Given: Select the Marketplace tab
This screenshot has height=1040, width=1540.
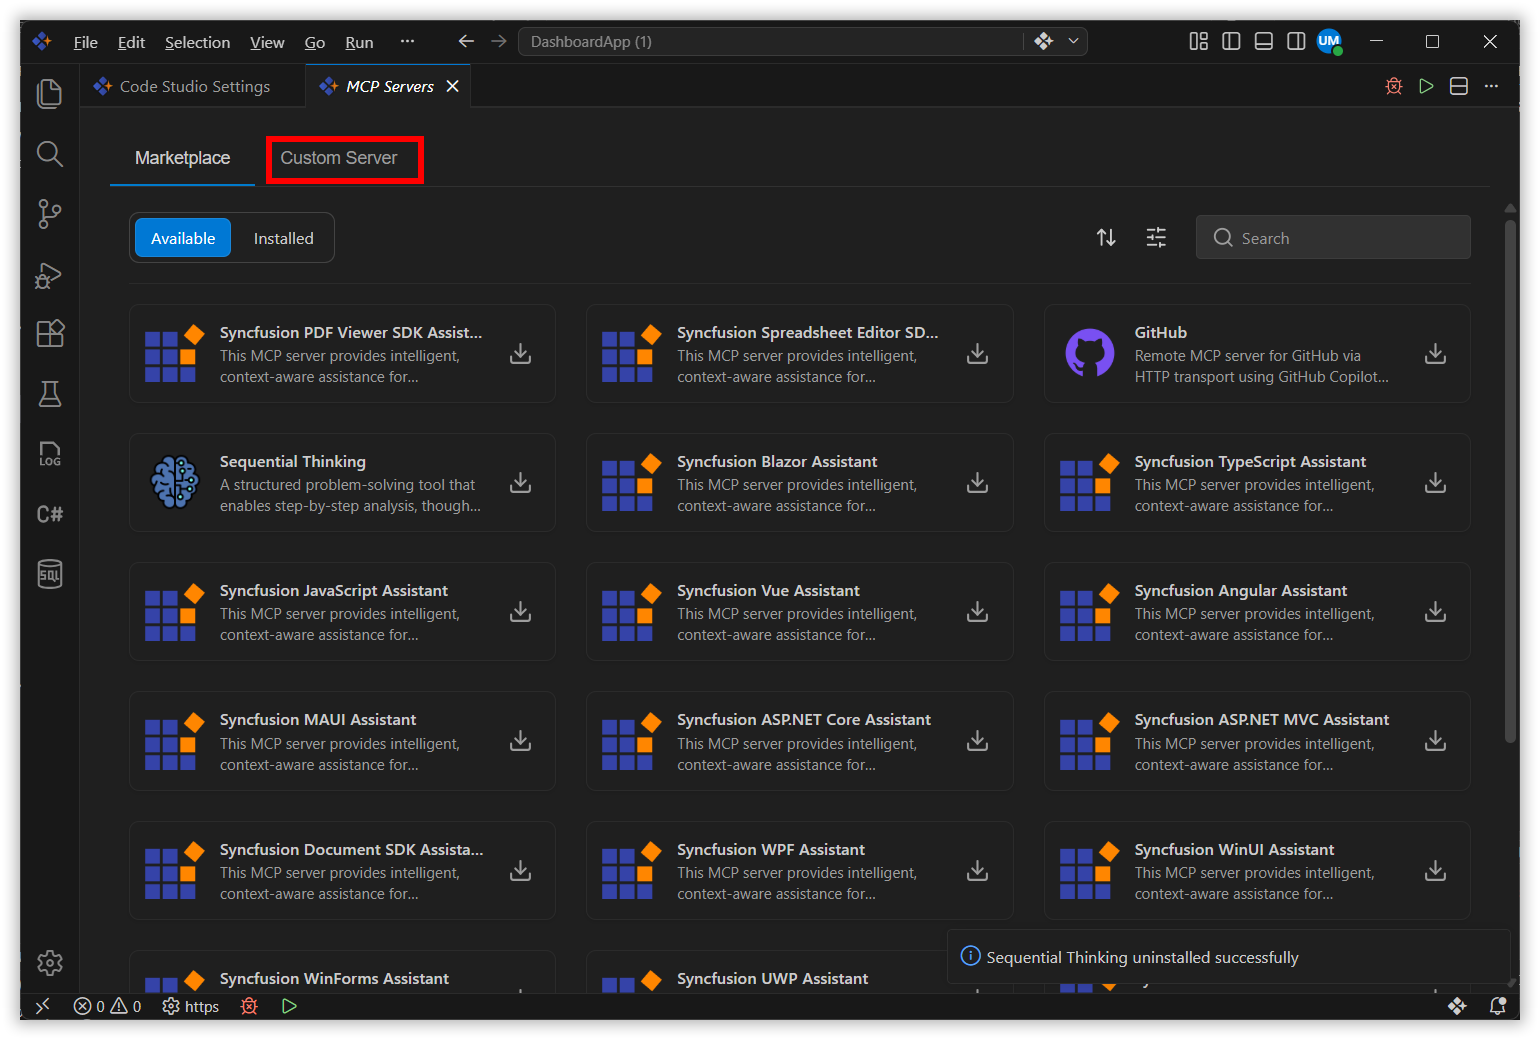Looking at the screenshot, I should tap(182, 158).
